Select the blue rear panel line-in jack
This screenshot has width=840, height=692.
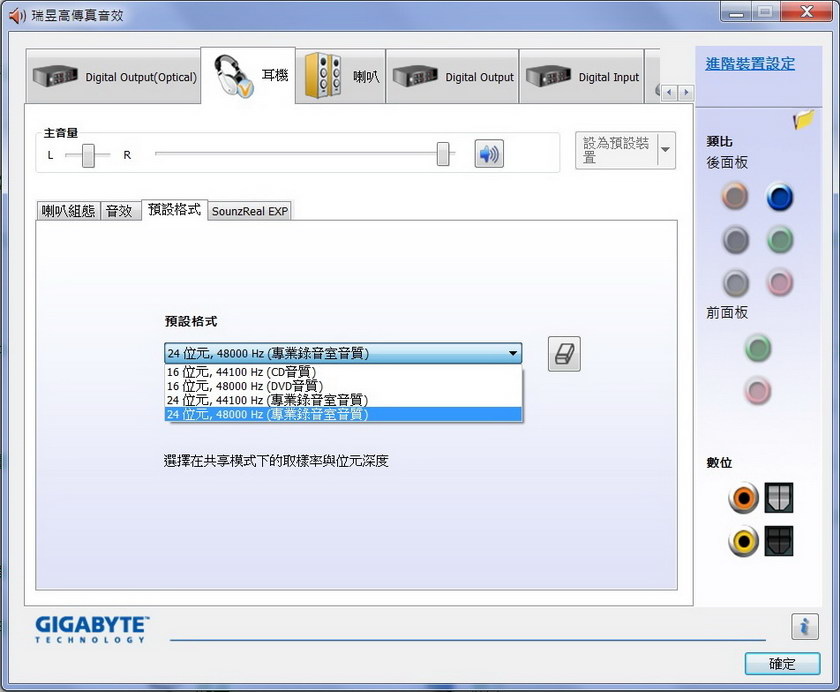[779, 197]
